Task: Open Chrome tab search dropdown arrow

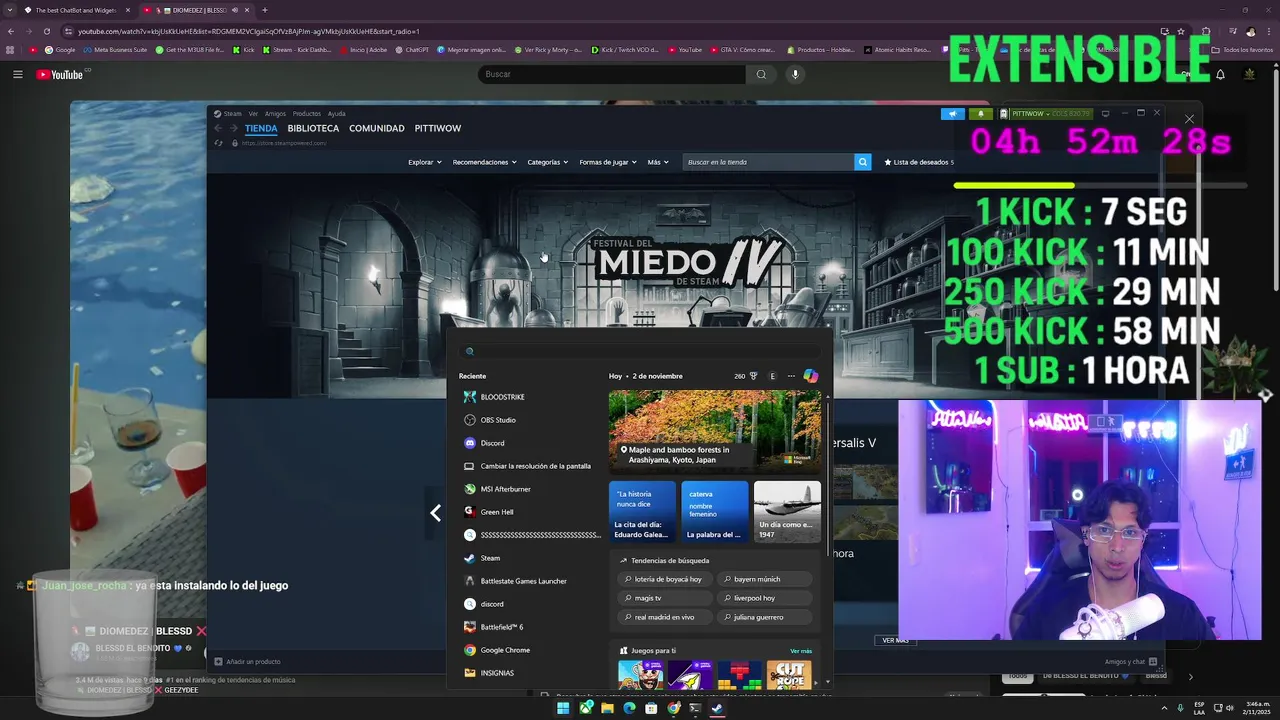Action: click(11, 10)
